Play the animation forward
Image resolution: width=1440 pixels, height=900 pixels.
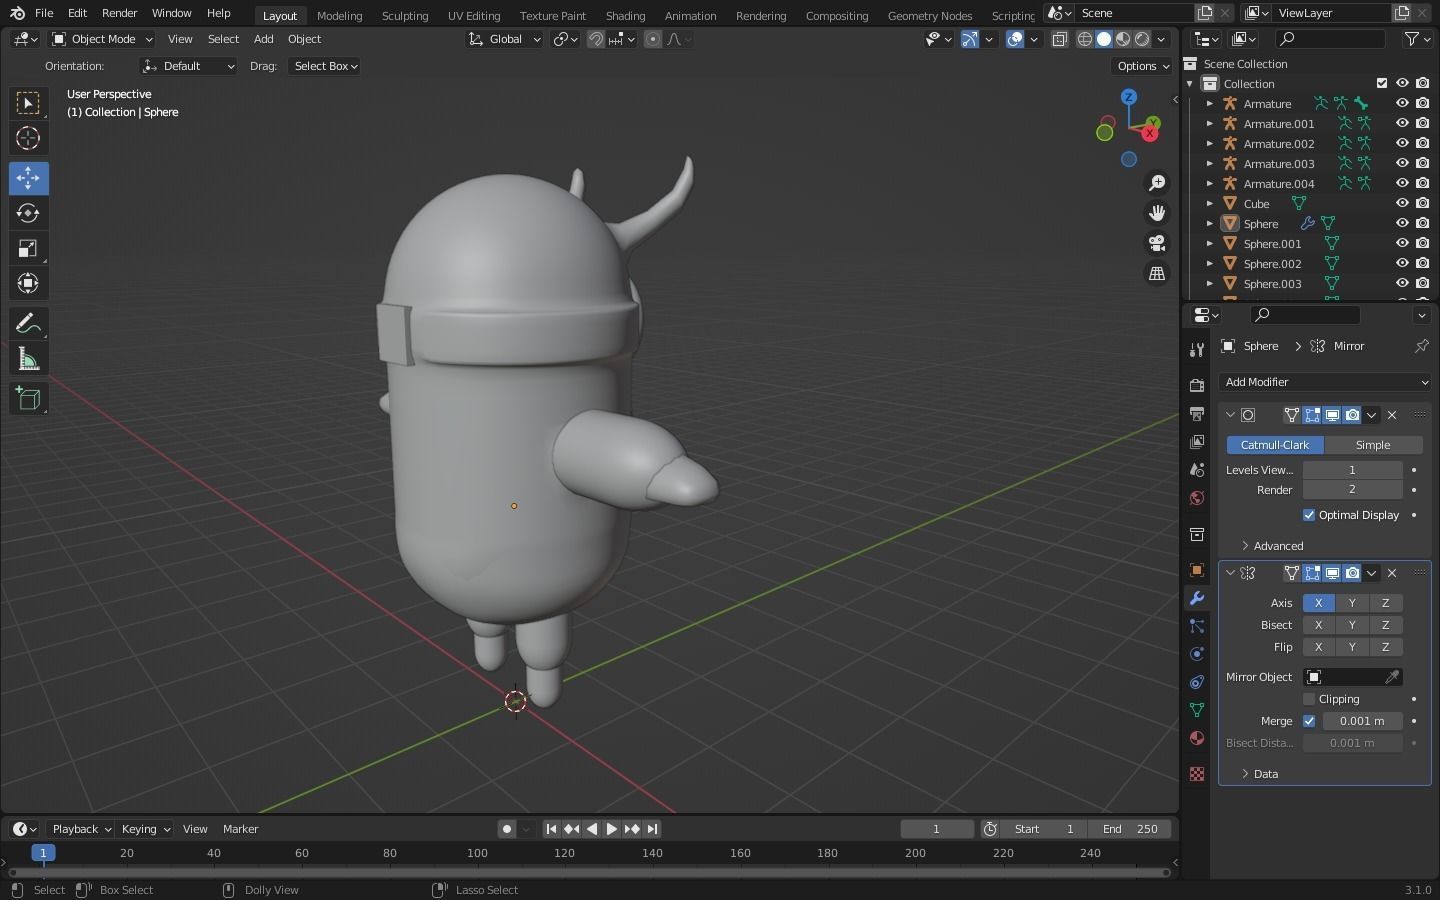coord(612,829)
